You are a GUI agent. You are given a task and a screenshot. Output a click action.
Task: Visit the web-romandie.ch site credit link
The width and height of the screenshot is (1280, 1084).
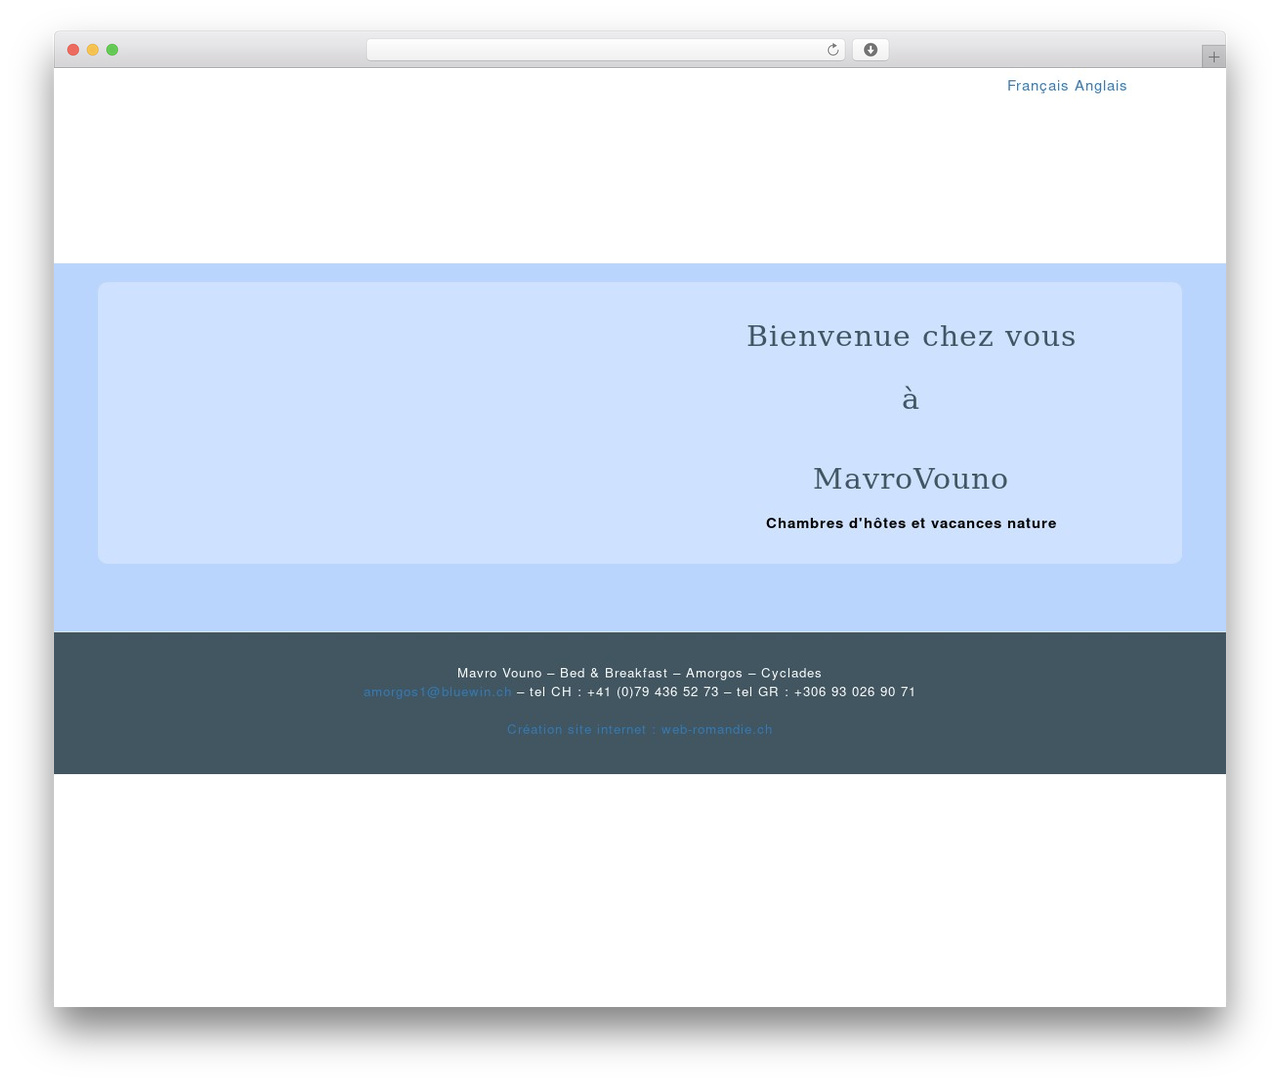[640, 730]
